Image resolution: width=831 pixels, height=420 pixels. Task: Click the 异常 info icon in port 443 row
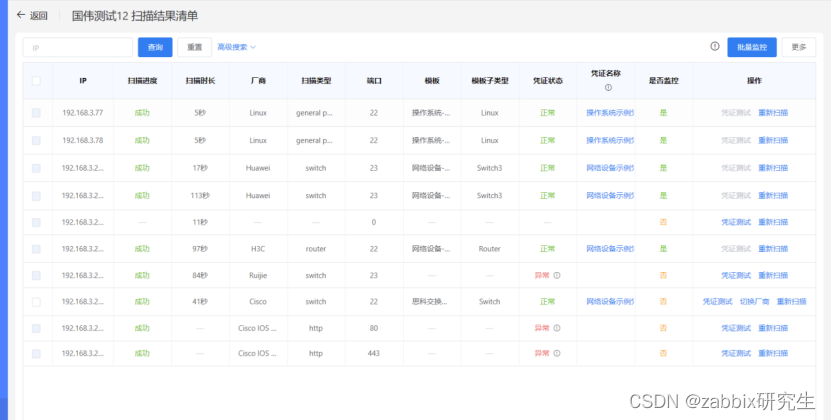point(556,353)
